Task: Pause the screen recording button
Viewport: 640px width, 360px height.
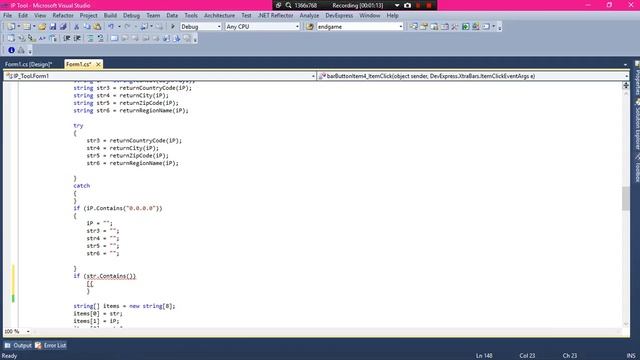Action: (418, 5)
